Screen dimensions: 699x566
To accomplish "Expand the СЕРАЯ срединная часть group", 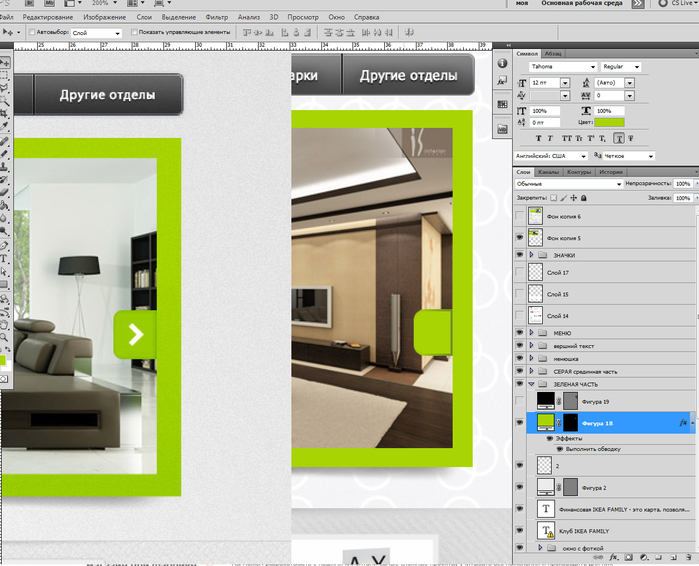I will click(531, 371).
